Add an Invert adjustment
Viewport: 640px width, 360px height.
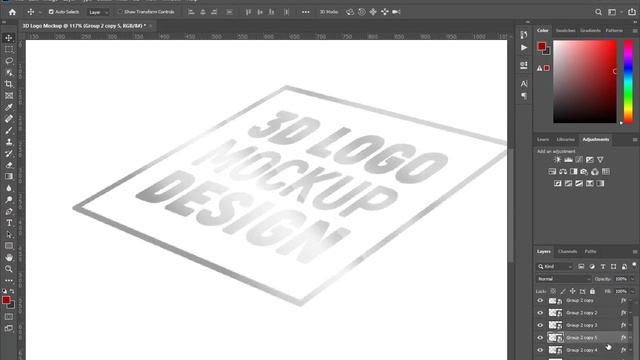[558, 183]
